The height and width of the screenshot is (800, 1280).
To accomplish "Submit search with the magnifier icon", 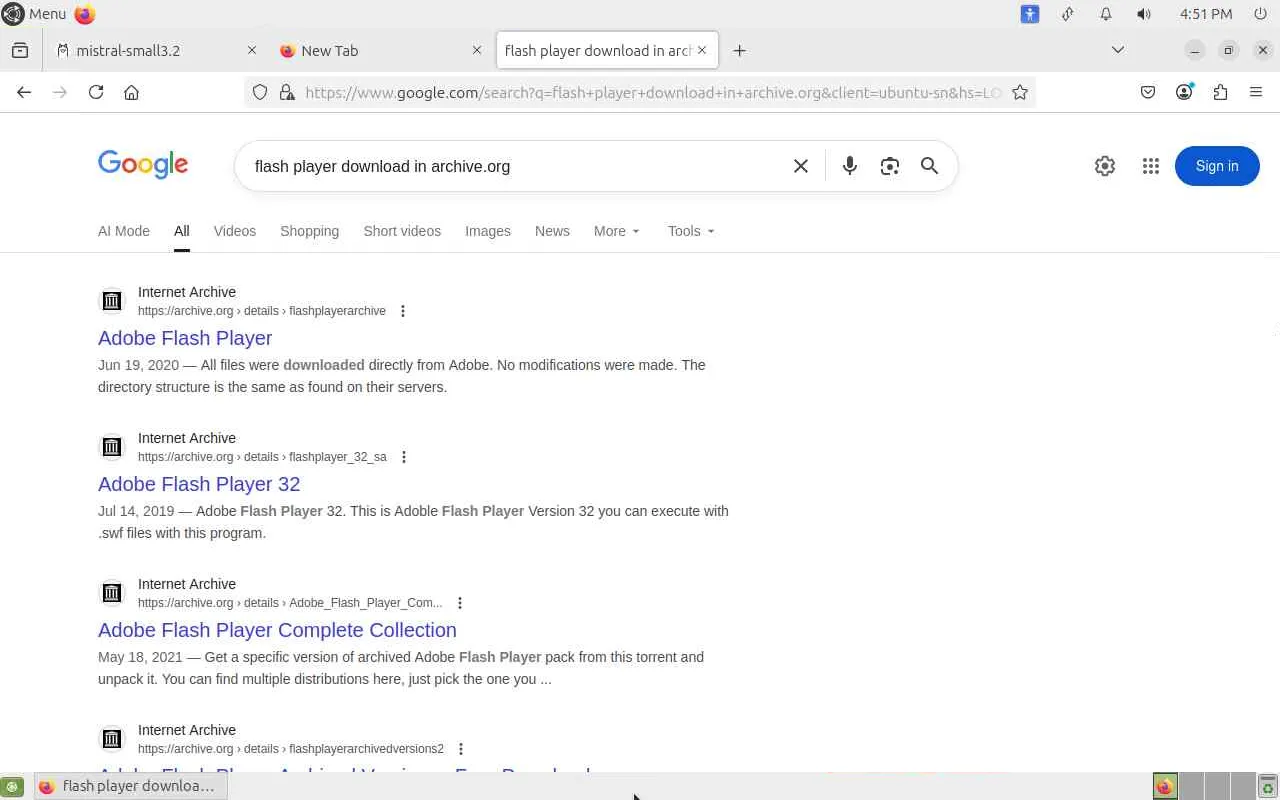I will point(929,166).
